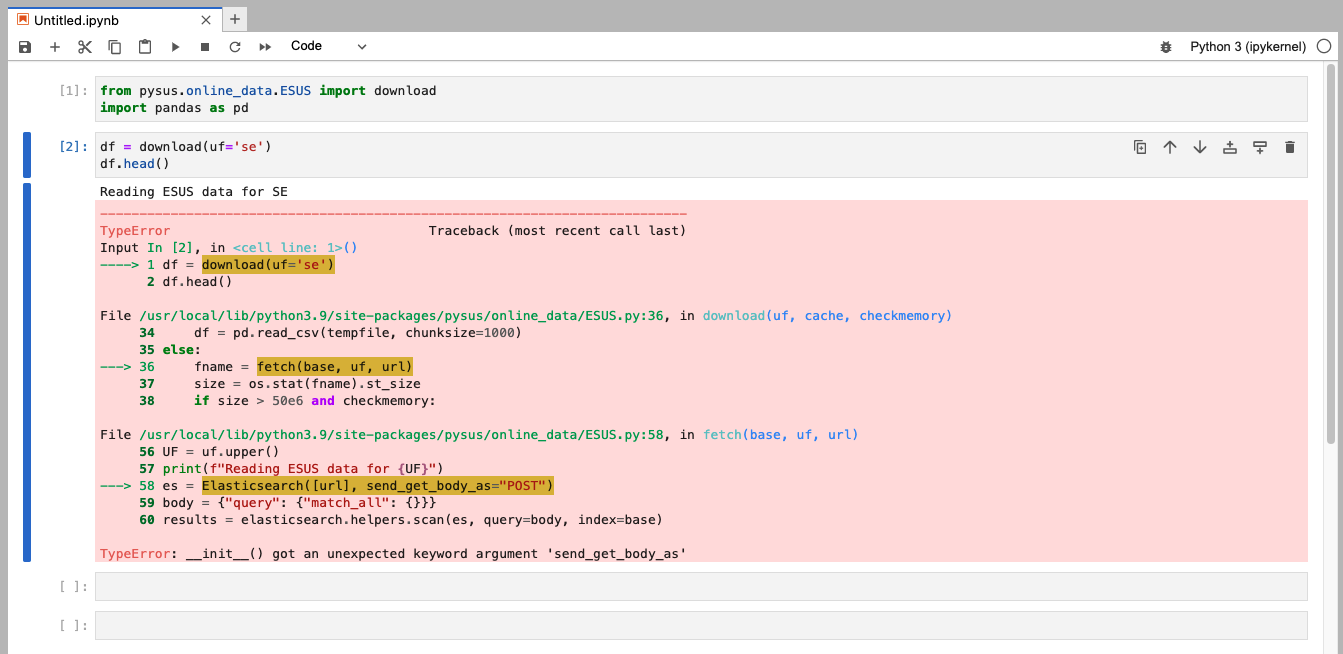Restart kernel and run all cells
Image resolution: width=1343 pixels, height=654 pixels.
click(x=264, y=46)
